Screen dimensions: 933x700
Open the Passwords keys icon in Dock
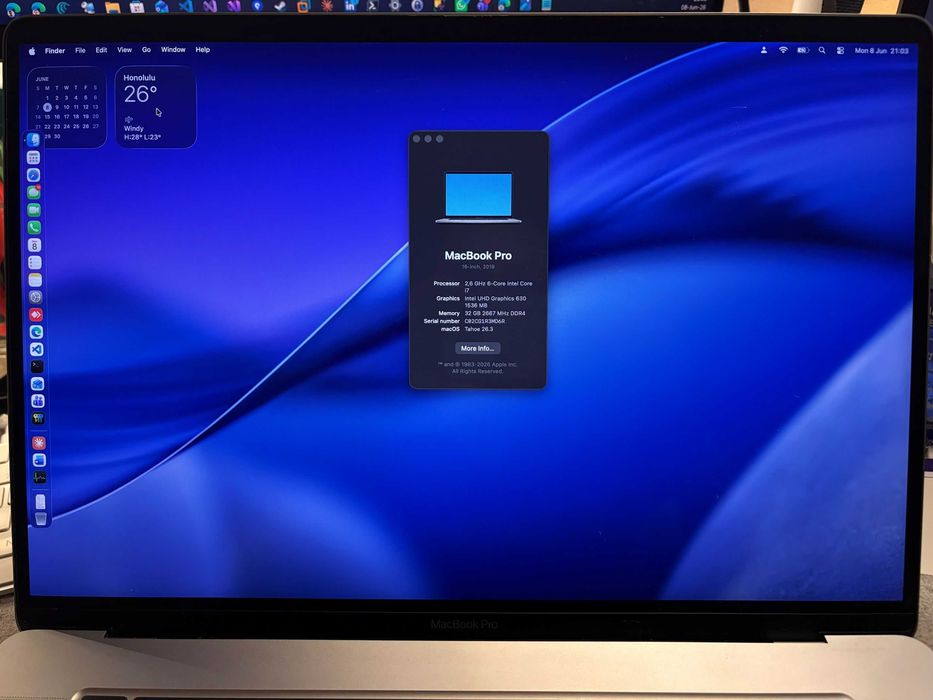coord(37,418)
